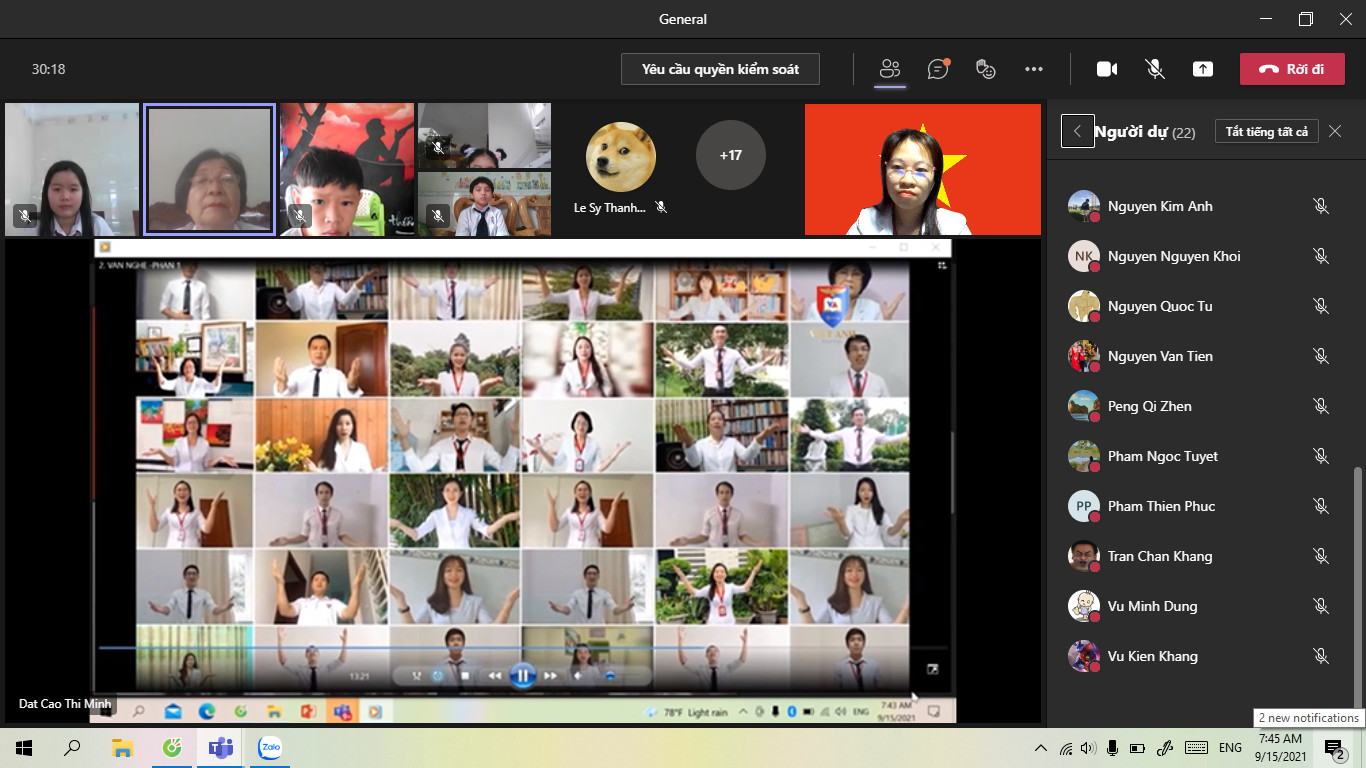The image size is (1366, 768).
Task: Select Pham Thien Phuc in participant list
Action: pos(1161,506)
